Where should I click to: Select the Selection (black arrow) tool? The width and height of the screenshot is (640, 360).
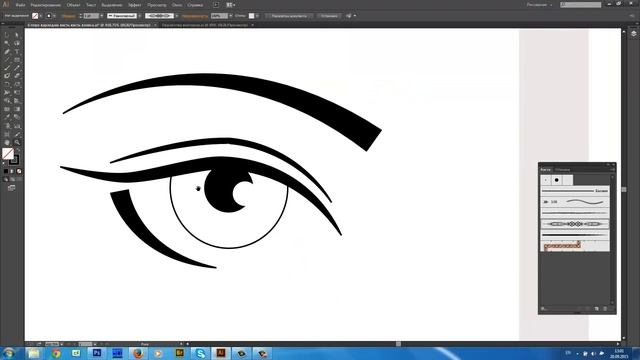coord(7,35)
